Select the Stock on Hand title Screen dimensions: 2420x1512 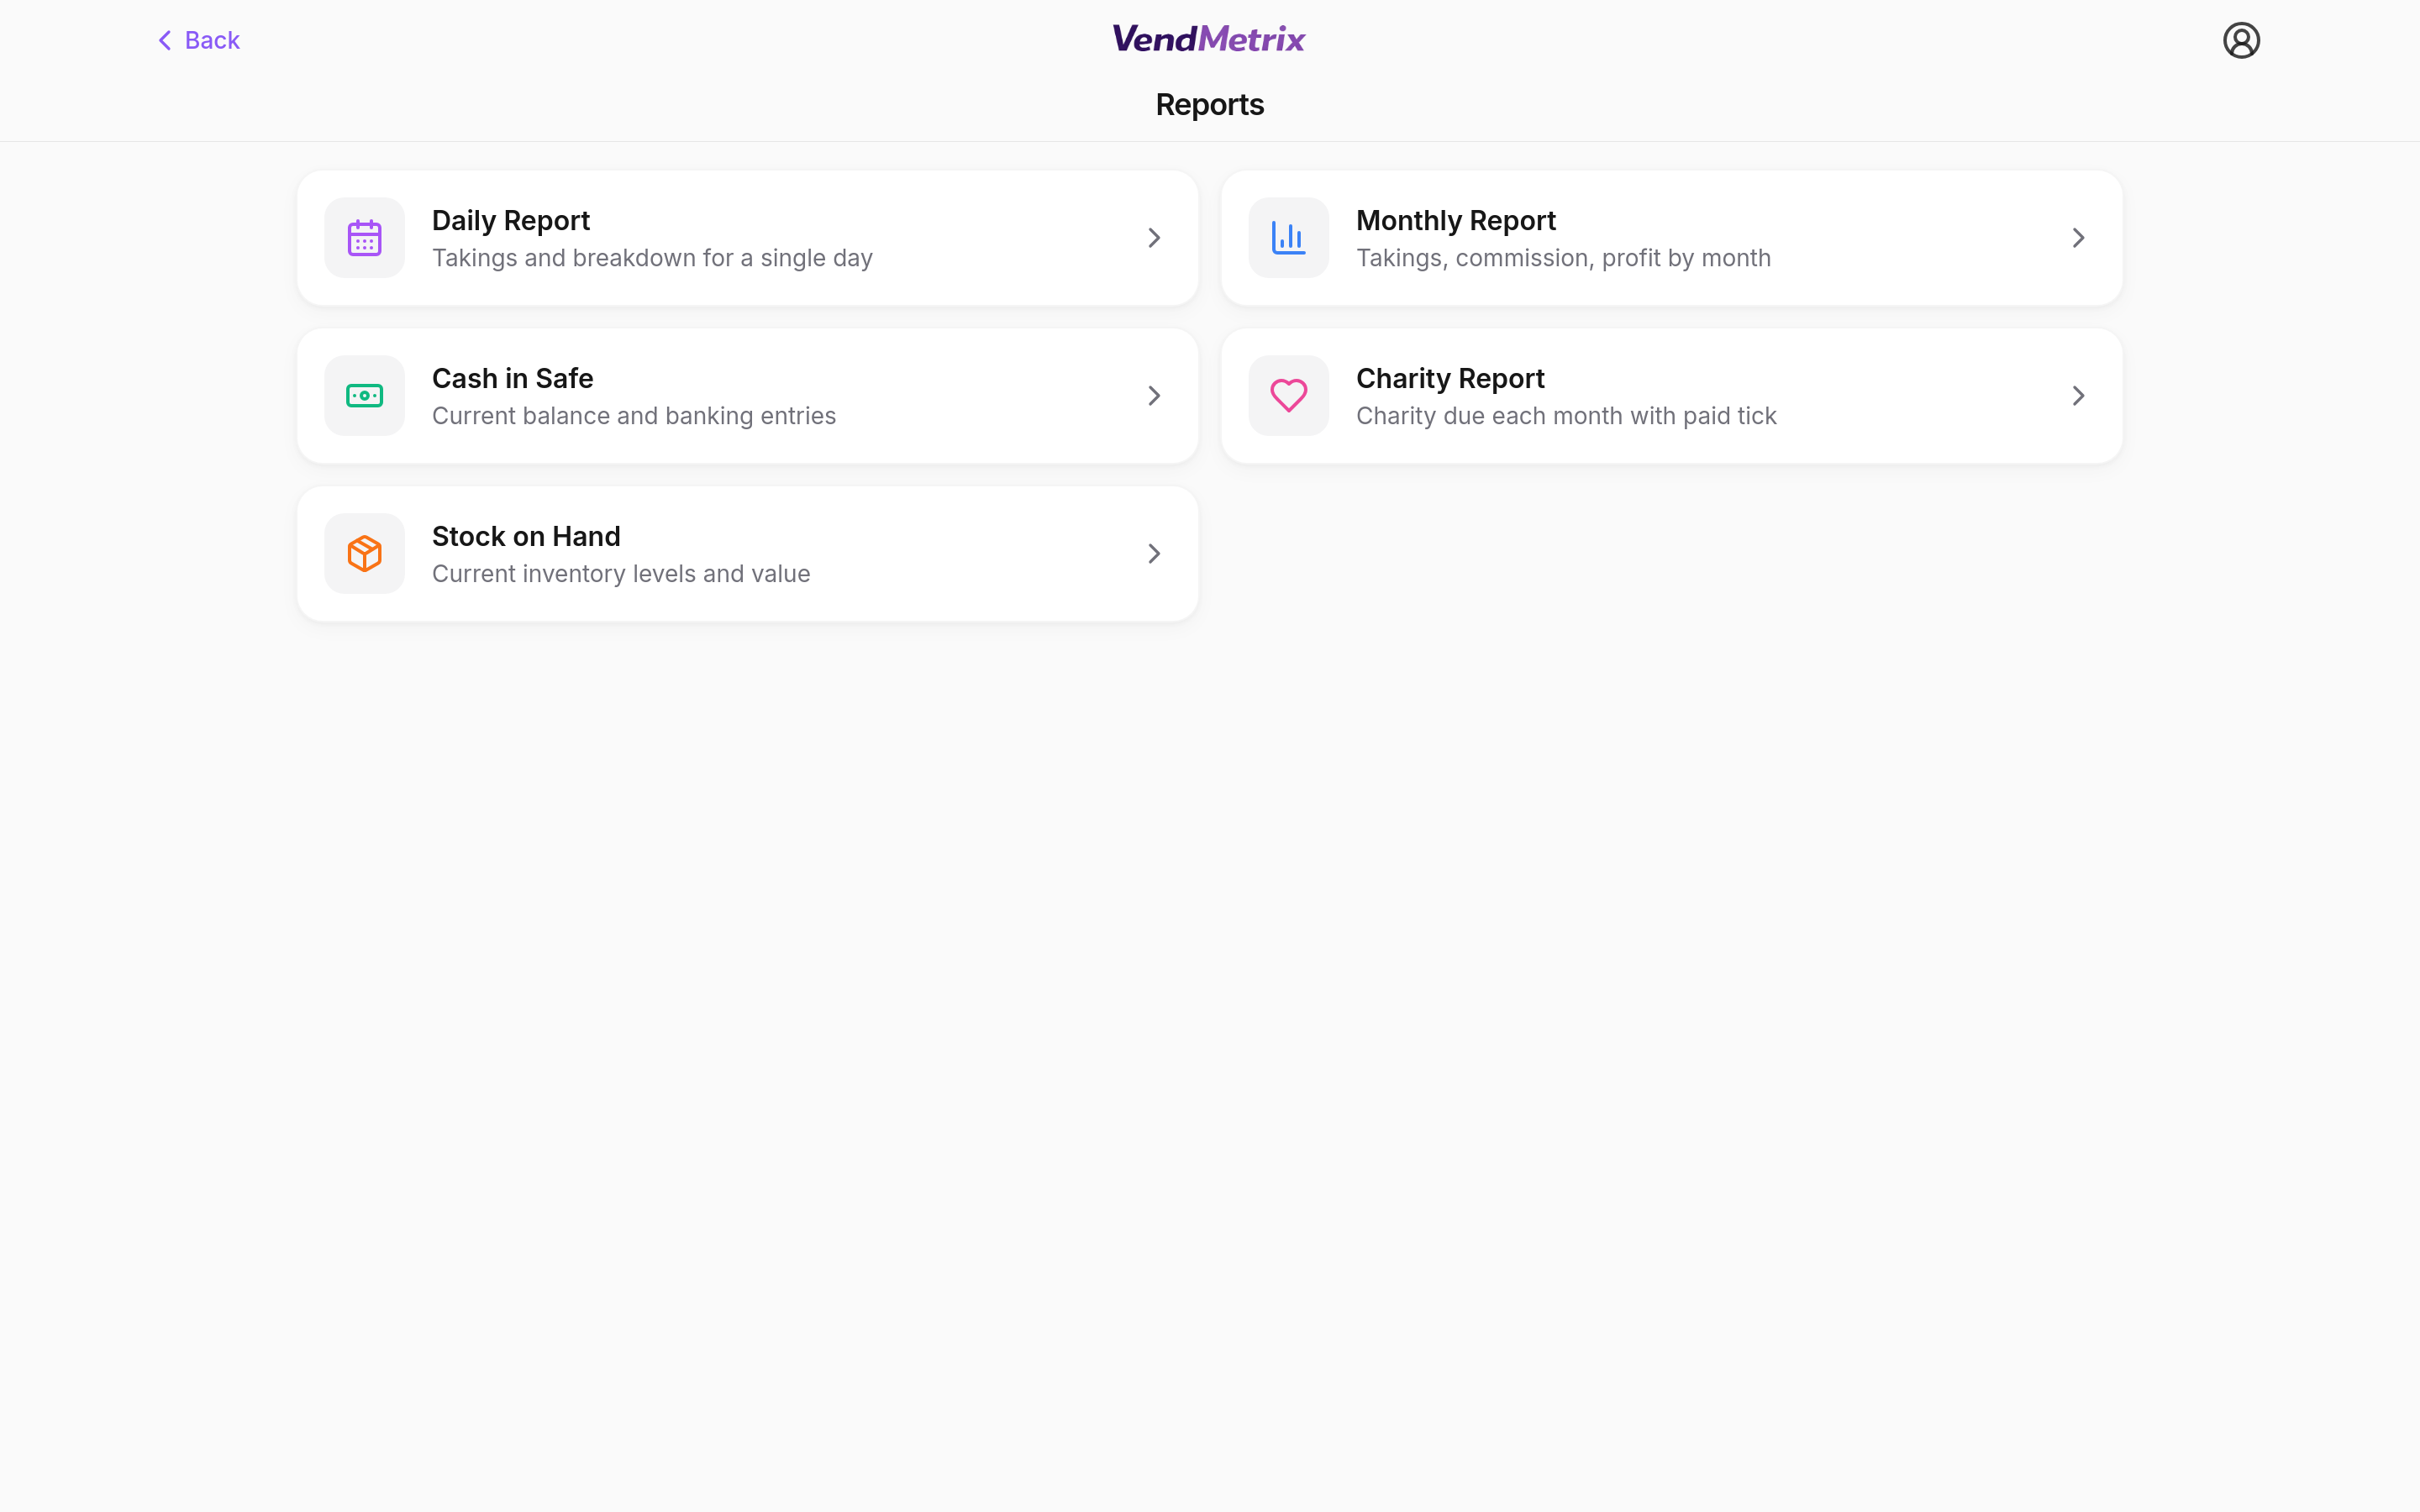point(526,536)
